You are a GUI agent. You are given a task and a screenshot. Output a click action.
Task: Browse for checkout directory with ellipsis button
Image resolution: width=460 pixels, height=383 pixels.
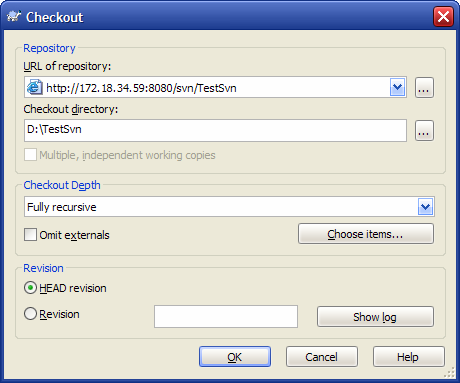(x=424, y=130)
